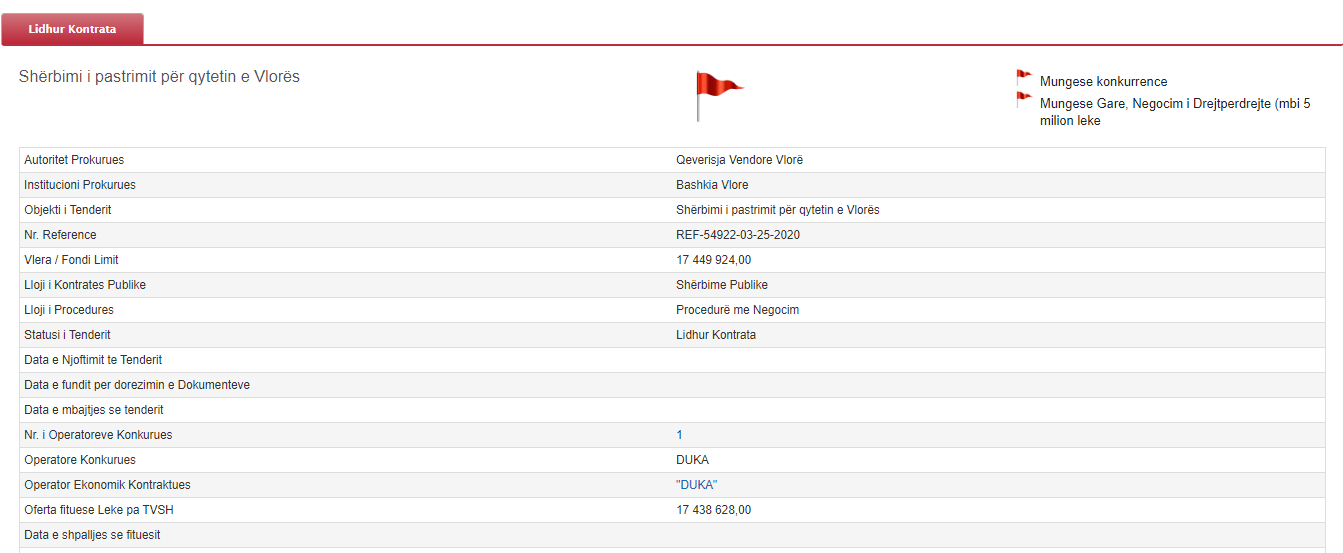Select the page title Shërbimi i pastrimit për qytetin e Vlorës

pos(159,76)
